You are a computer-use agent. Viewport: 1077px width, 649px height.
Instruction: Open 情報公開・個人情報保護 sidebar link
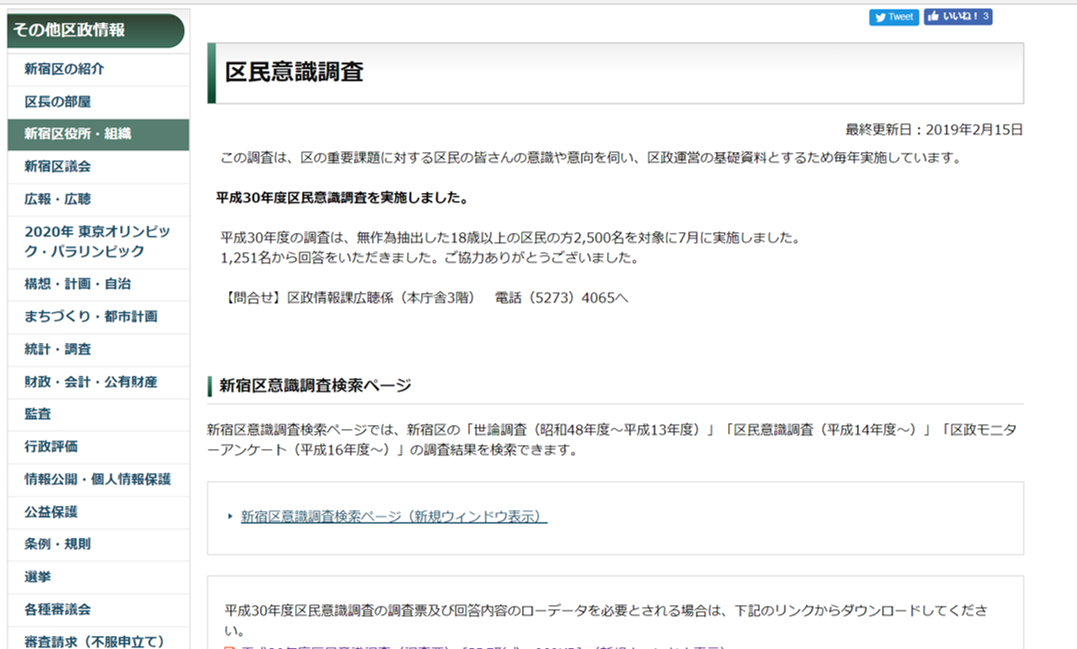click(x=98, y=480)
